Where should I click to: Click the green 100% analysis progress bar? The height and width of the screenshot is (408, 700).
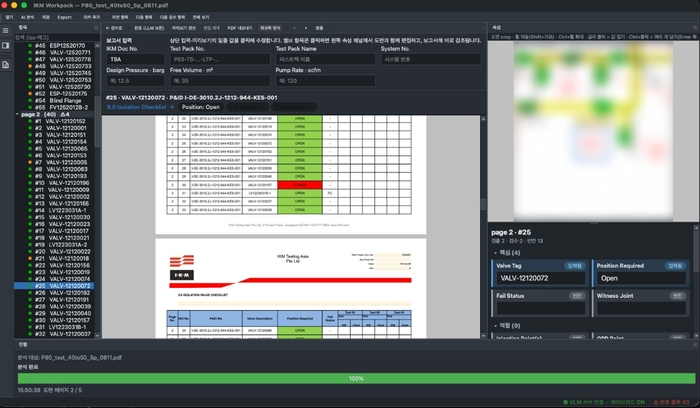(356, 379)
